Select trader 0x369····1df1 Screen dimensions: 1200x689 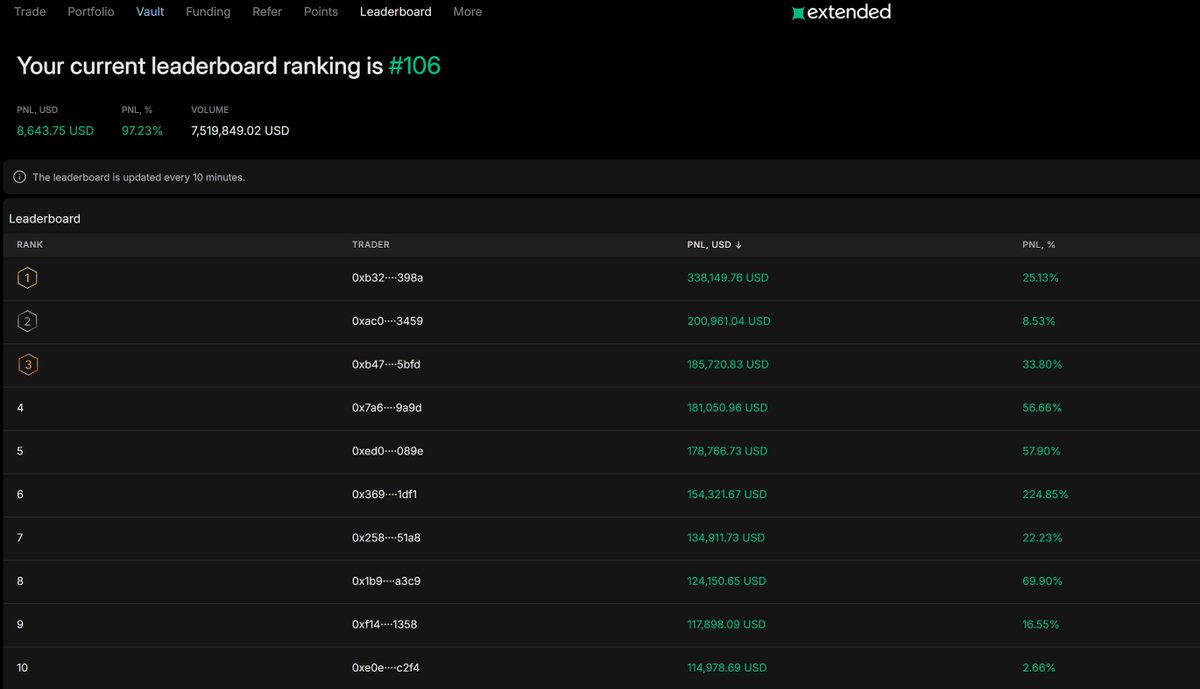click(385, 494)
